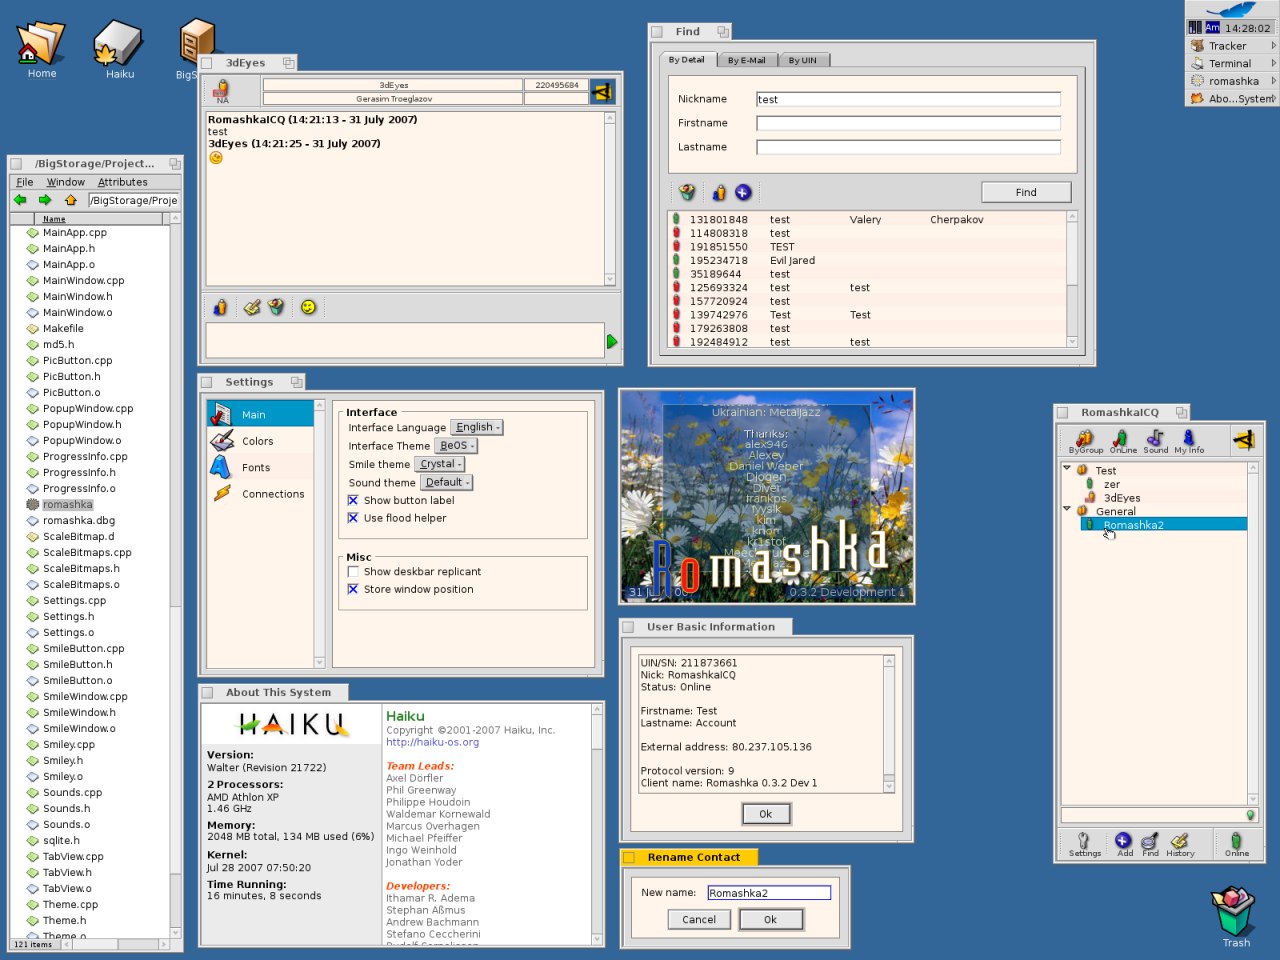Open the Trash desktop icon

pos(1235,917)
